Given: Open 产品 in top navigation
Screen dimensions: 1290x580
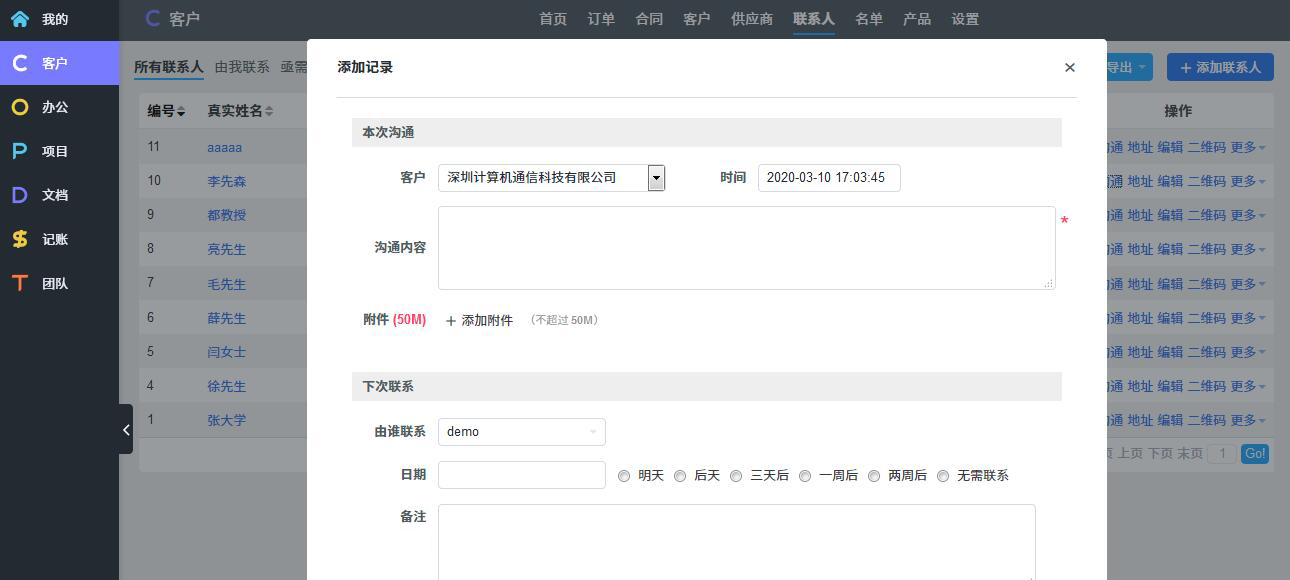Looking at the screenshot, I should point(917,19).
